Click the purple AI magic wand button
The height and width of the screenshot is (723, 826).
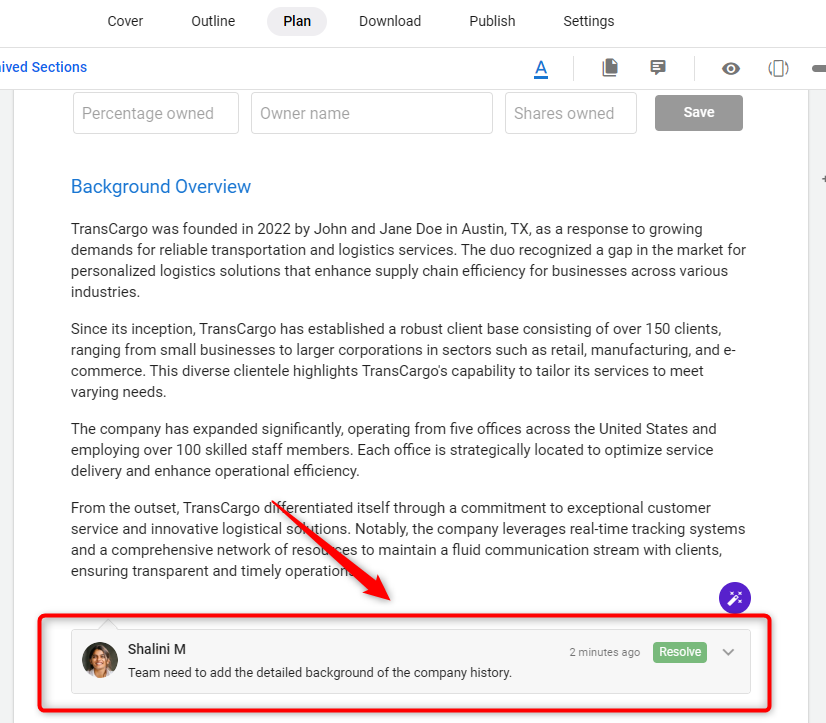(734, 598)
